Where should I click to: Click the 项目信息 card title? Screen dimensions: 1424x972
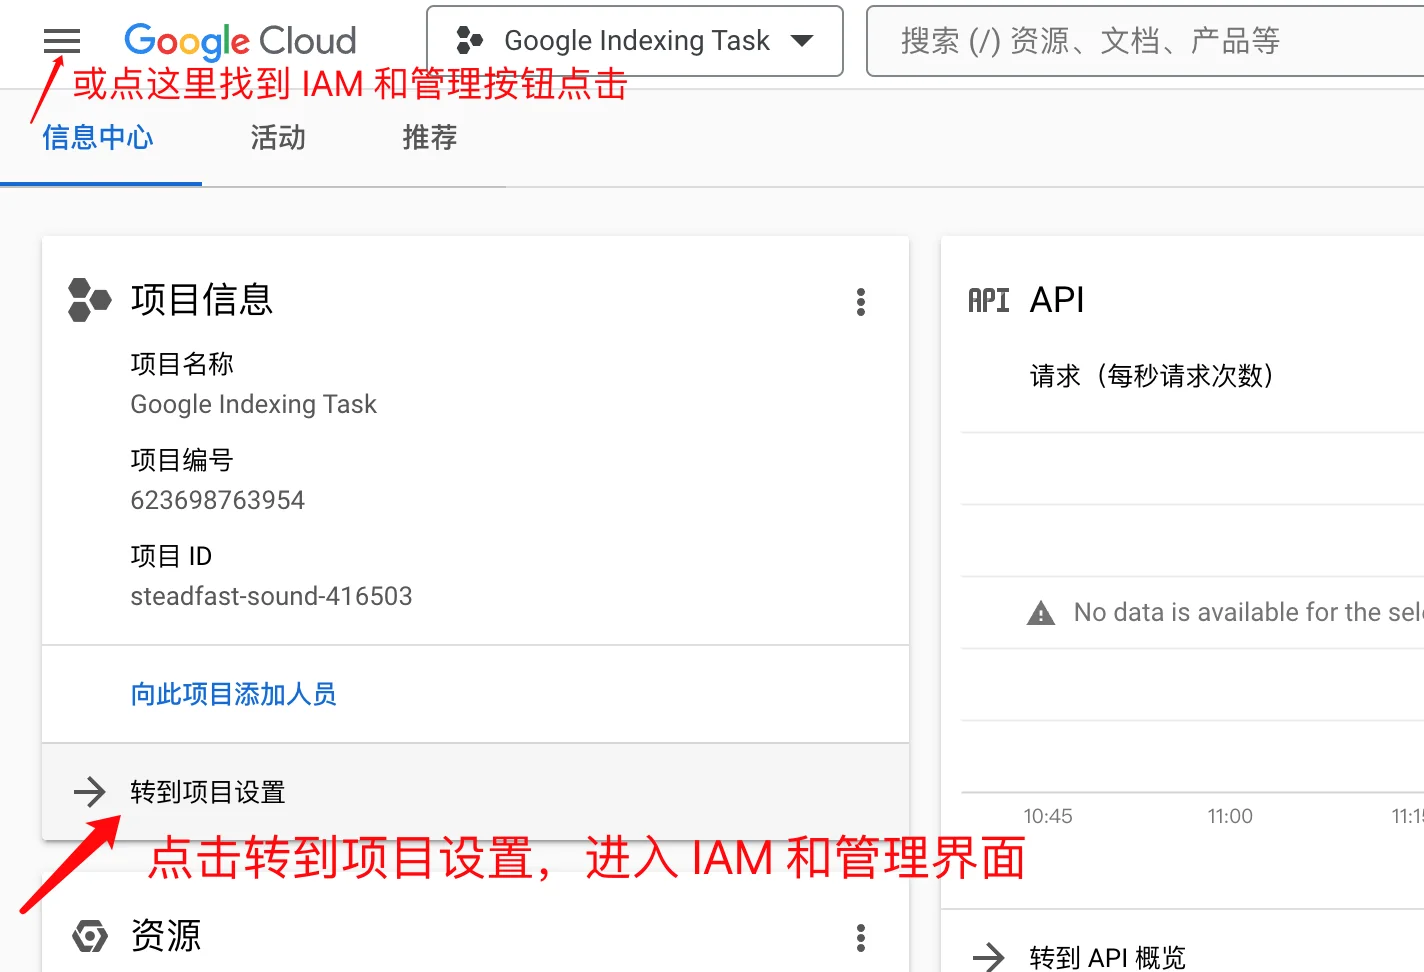click(x=202, y=300)
